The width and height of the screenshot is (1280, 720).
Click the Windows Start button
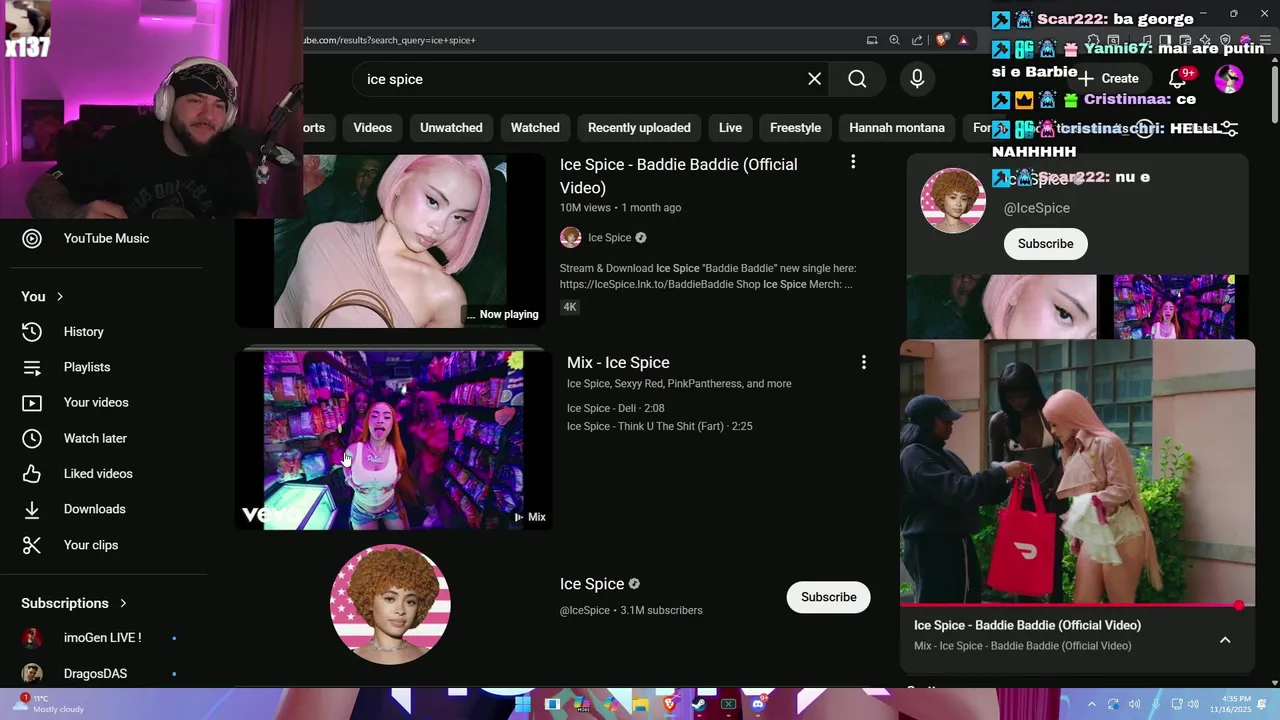522,704
